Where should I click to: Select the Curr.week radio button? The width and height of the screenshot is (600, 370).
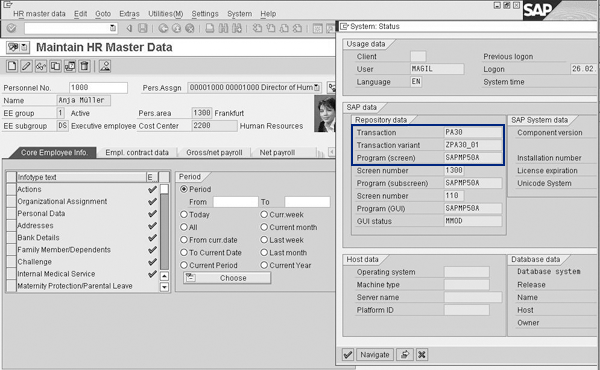(x=264, y=214)
